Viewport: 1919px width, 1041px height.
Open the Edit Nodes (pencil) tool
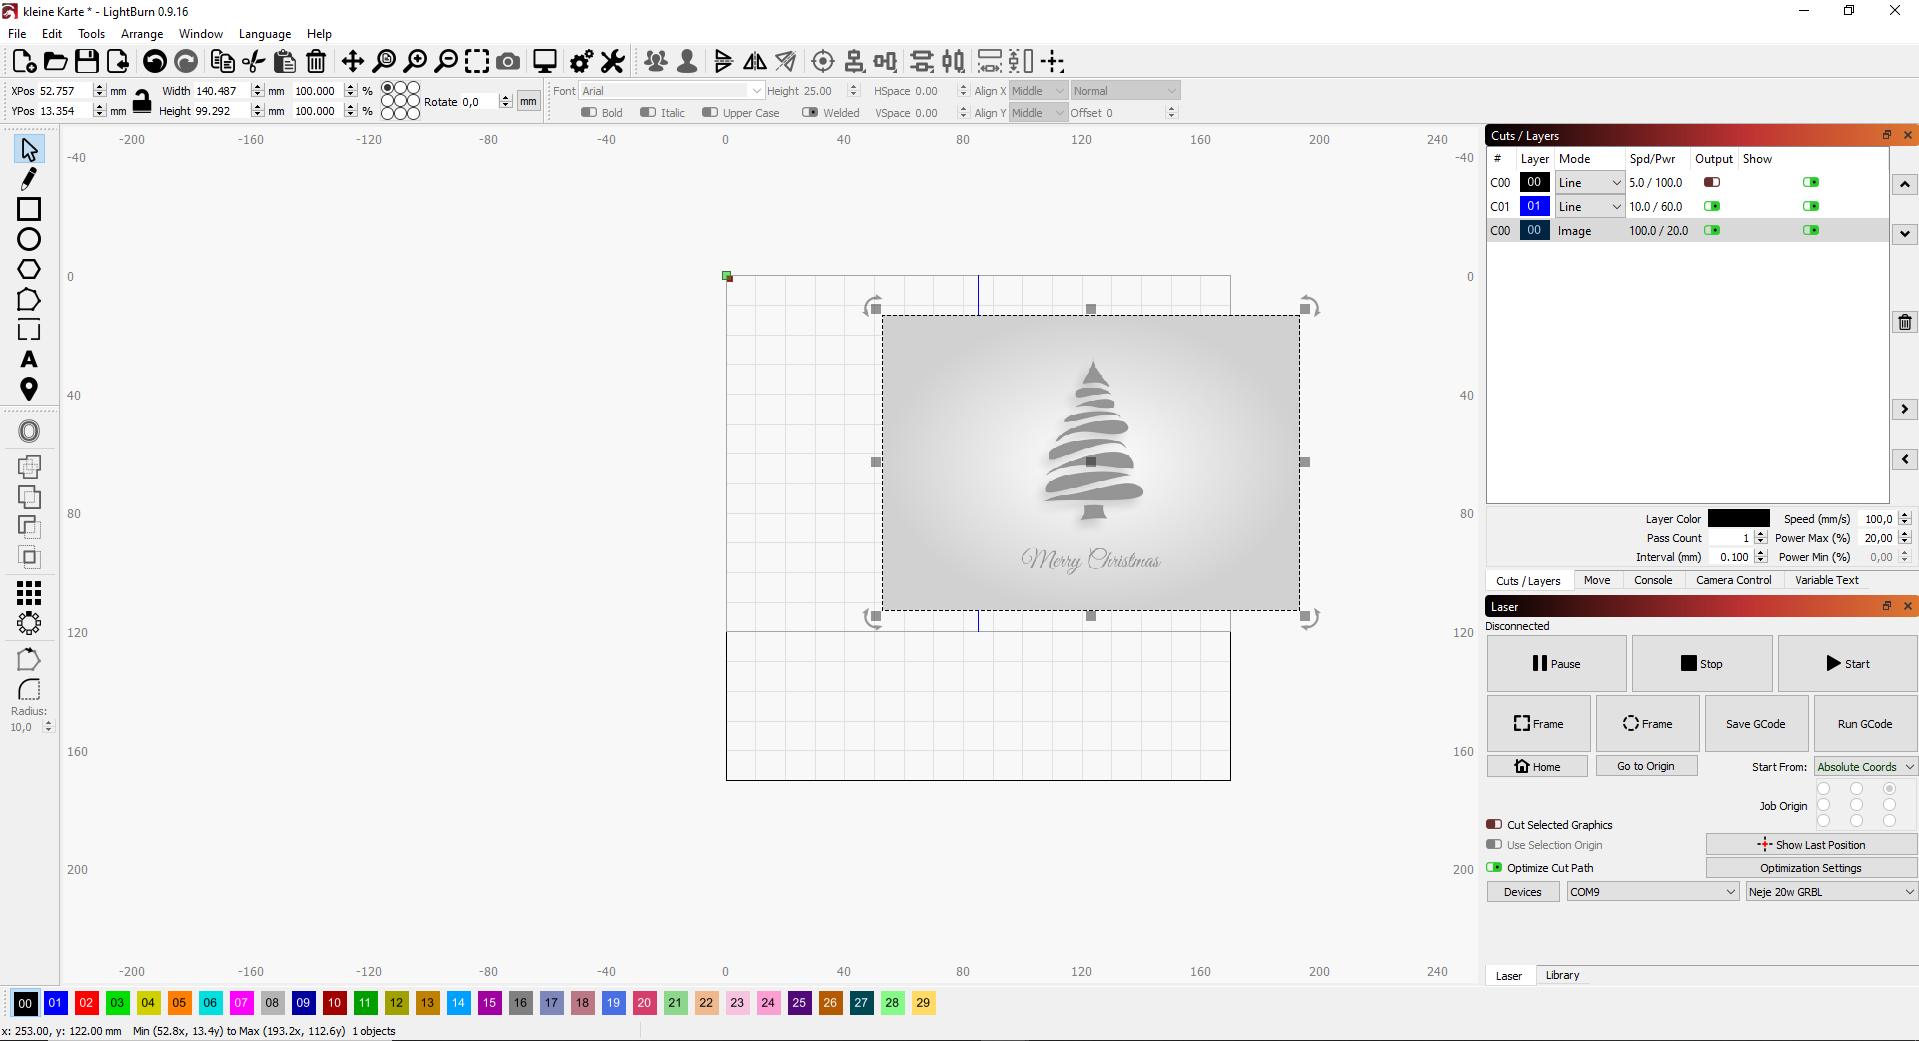28,178
